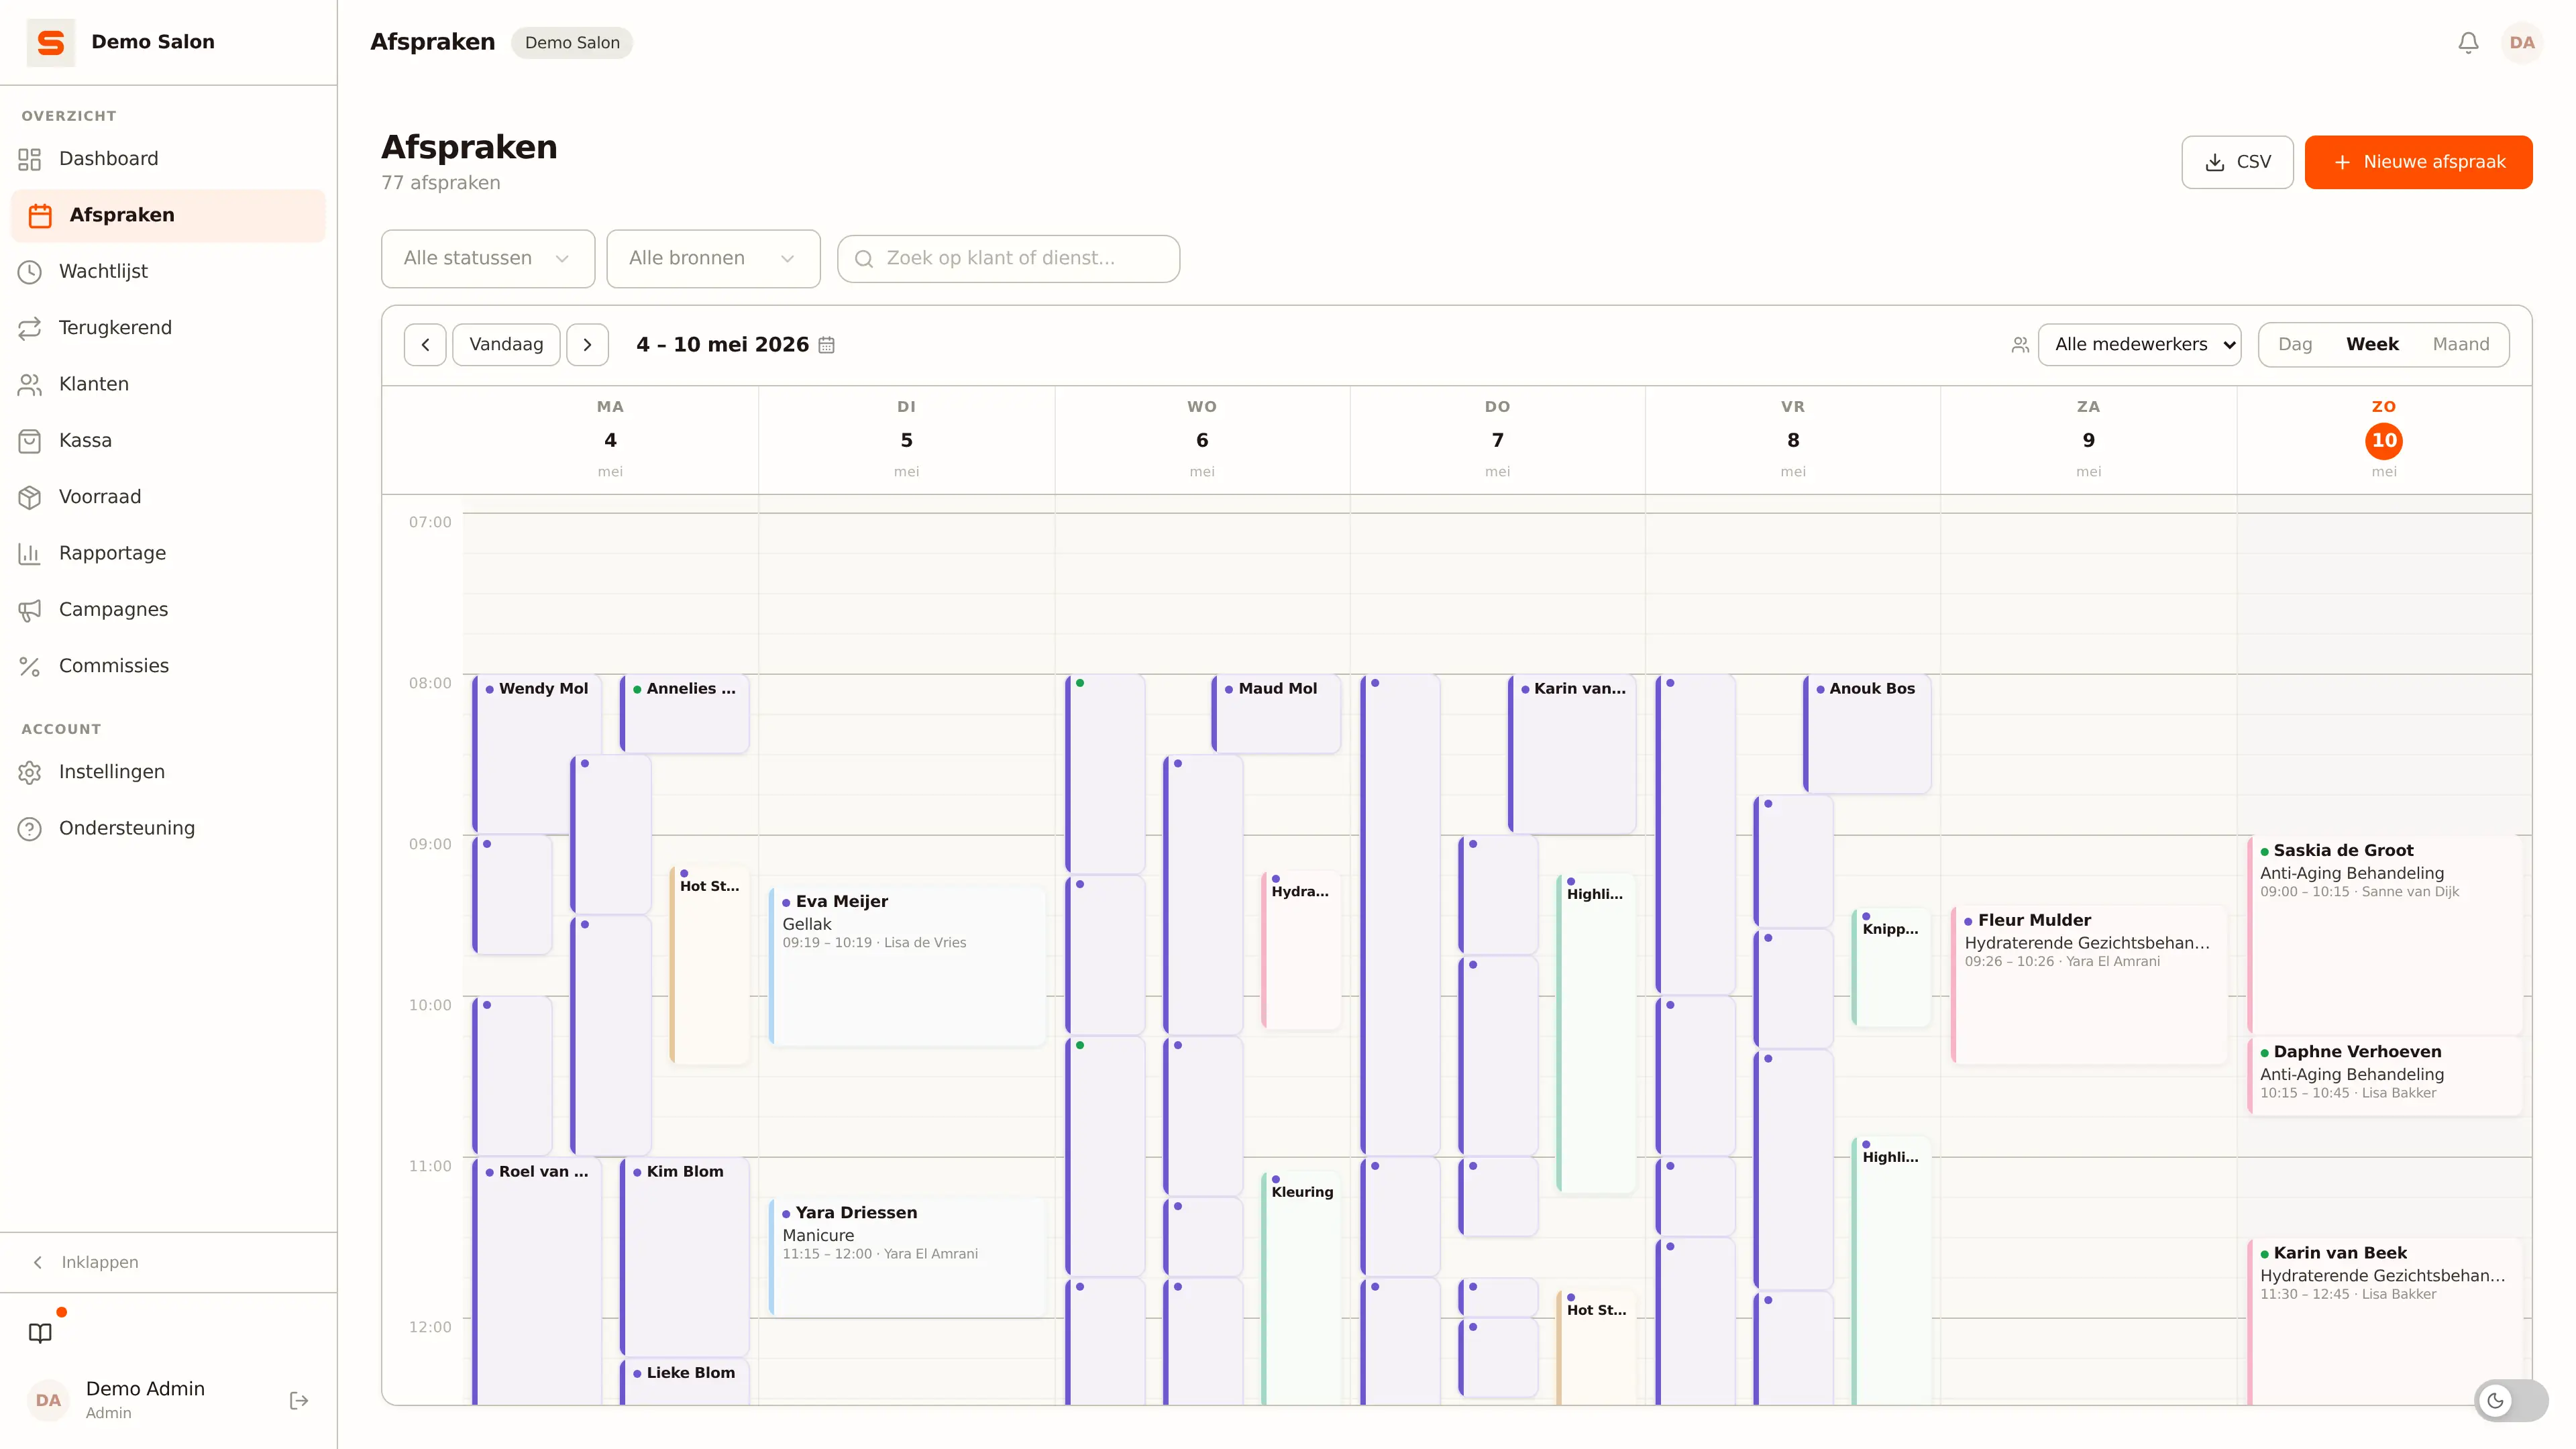
Task: Export appointments with CSV button
Action: (x=2237, y=162)
